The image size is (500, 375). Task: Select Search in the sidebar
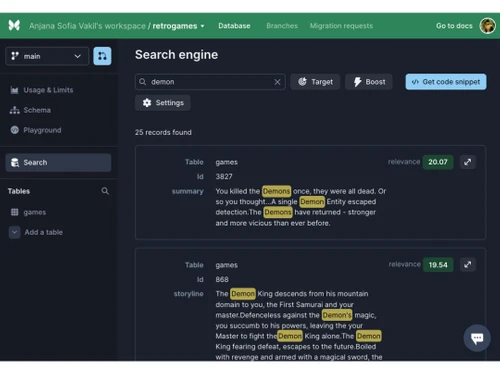58,162
